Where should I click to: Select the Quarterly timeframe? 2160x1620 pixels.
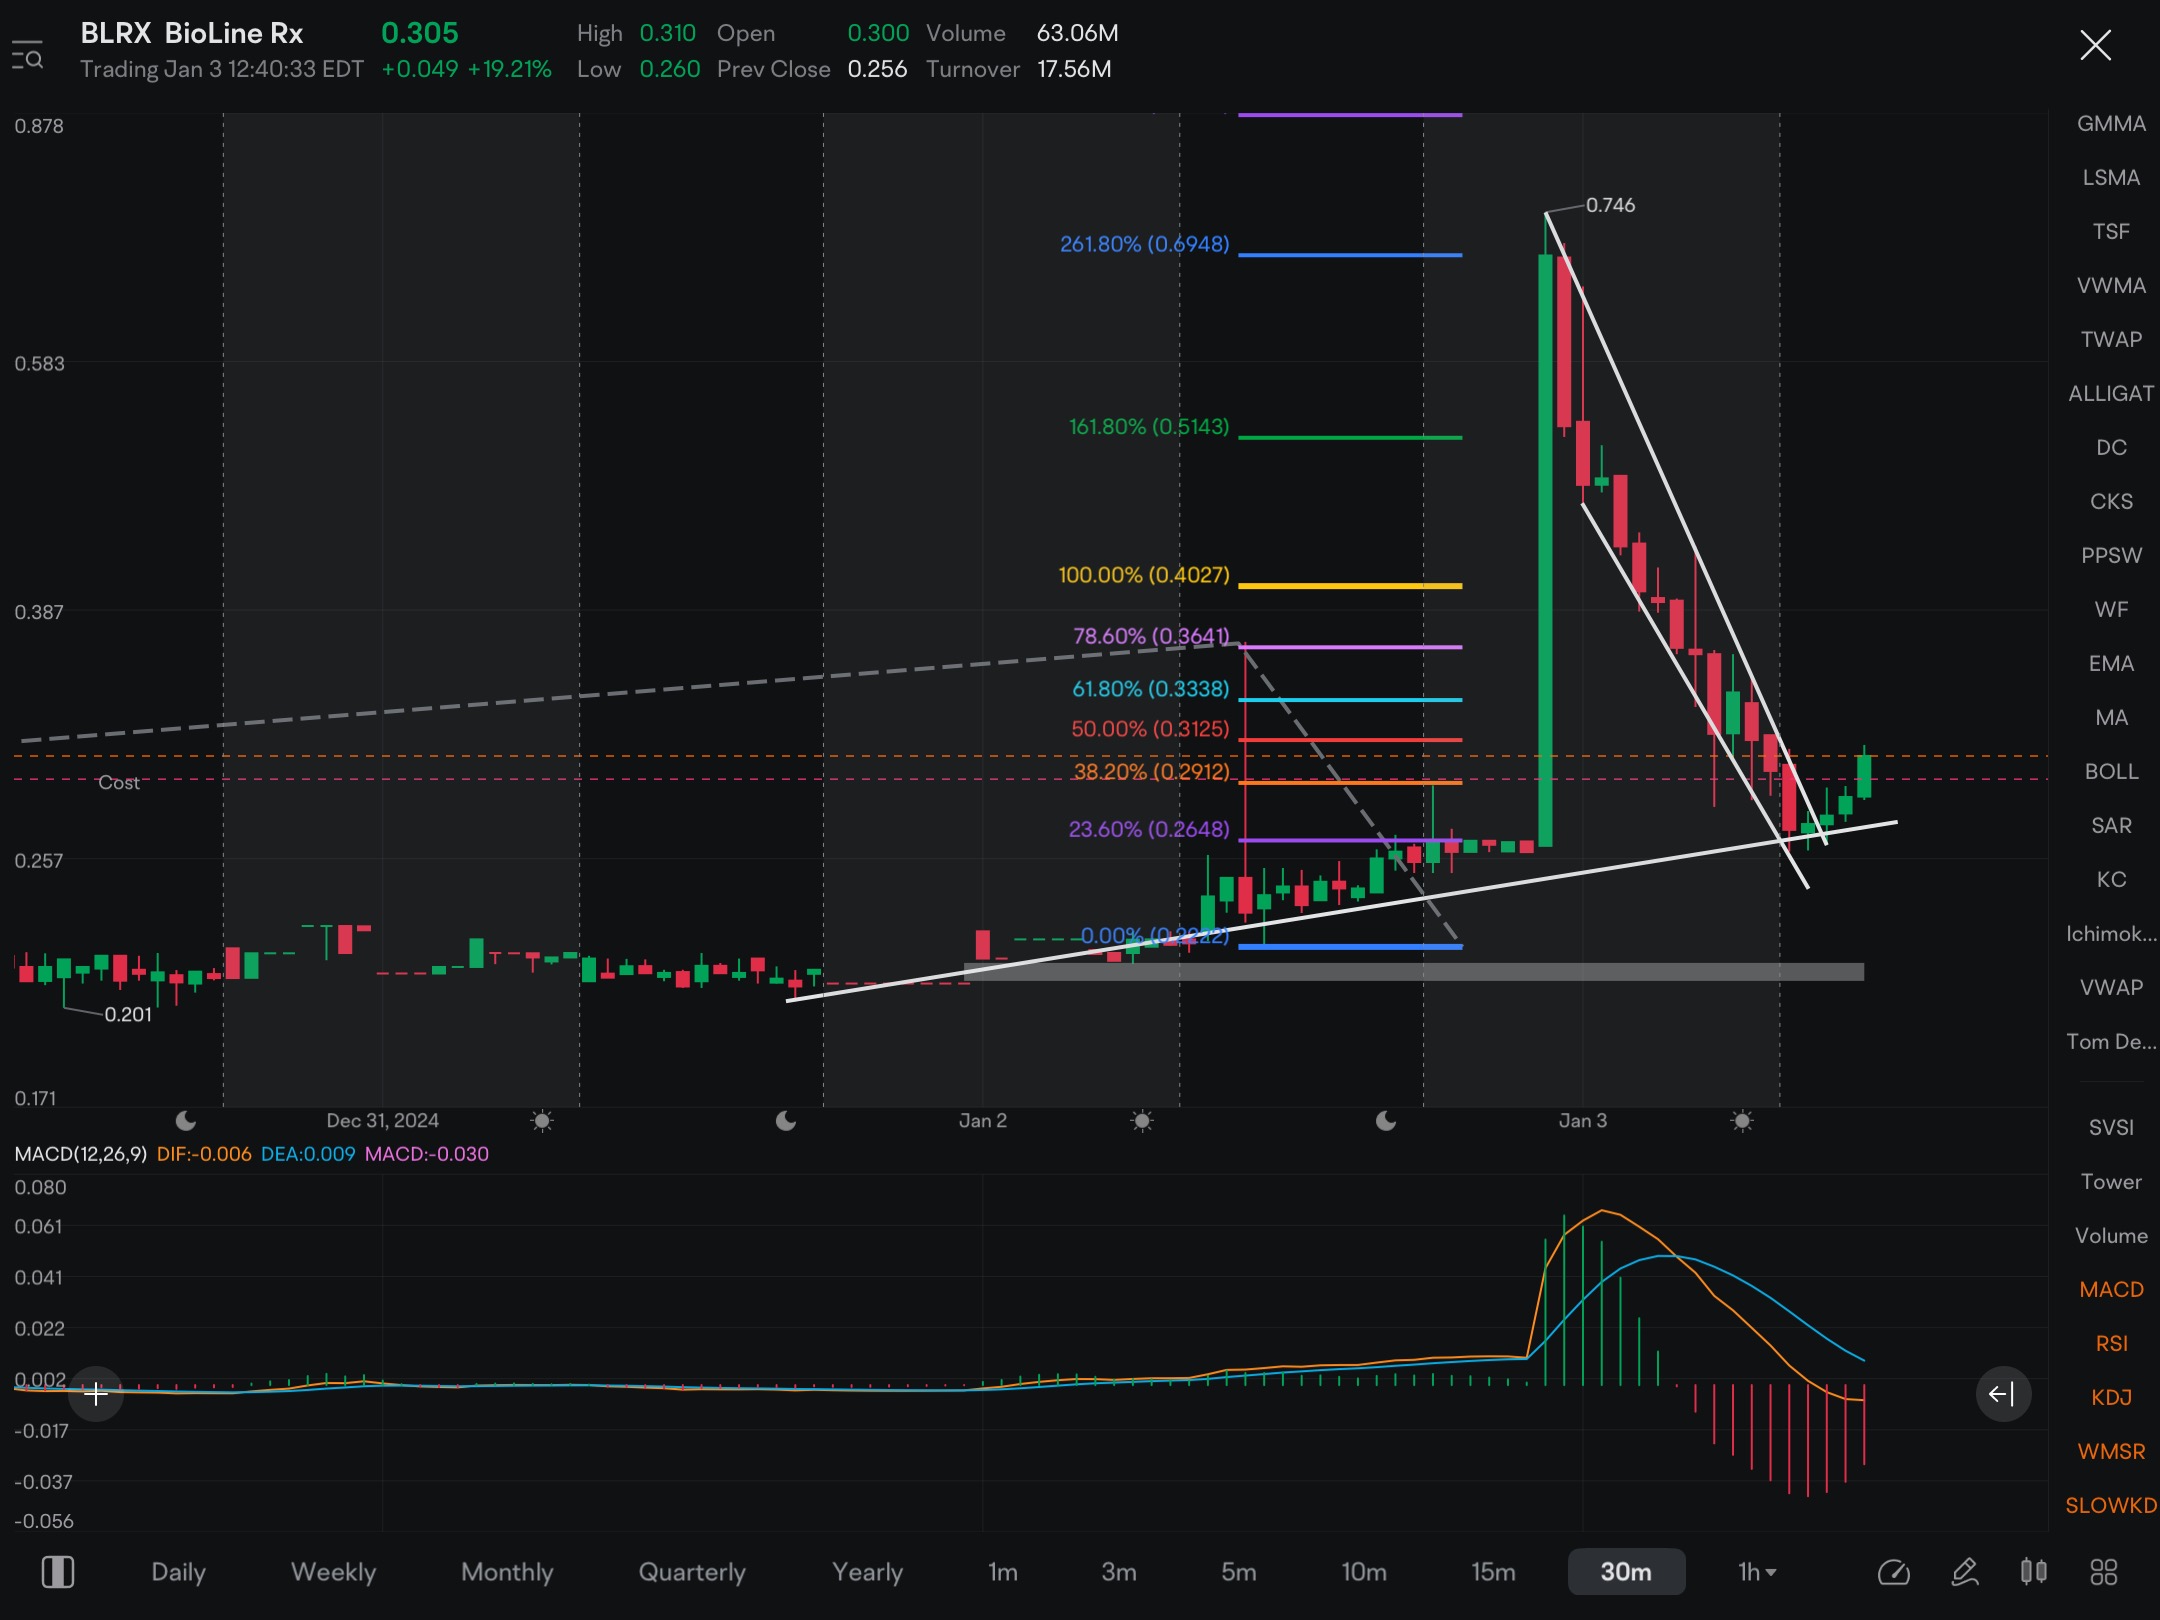(x=692, y=1572)
